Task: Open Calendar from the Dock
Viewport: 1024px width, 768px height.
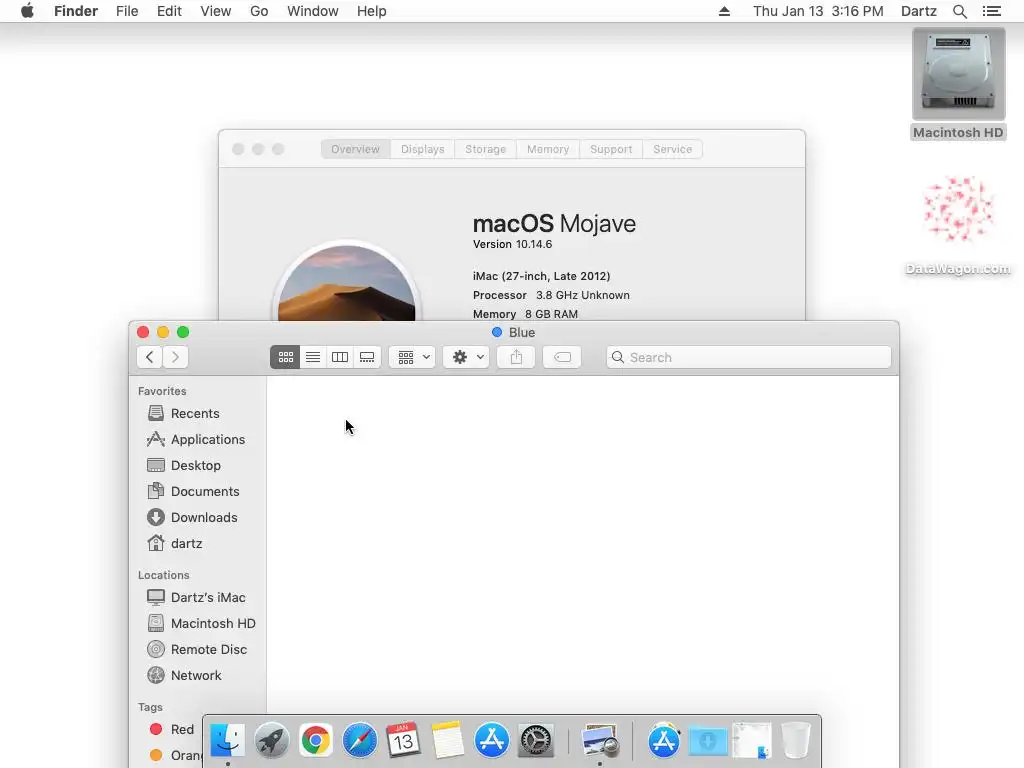Action: pyautogui.click(x=404, y=741)
